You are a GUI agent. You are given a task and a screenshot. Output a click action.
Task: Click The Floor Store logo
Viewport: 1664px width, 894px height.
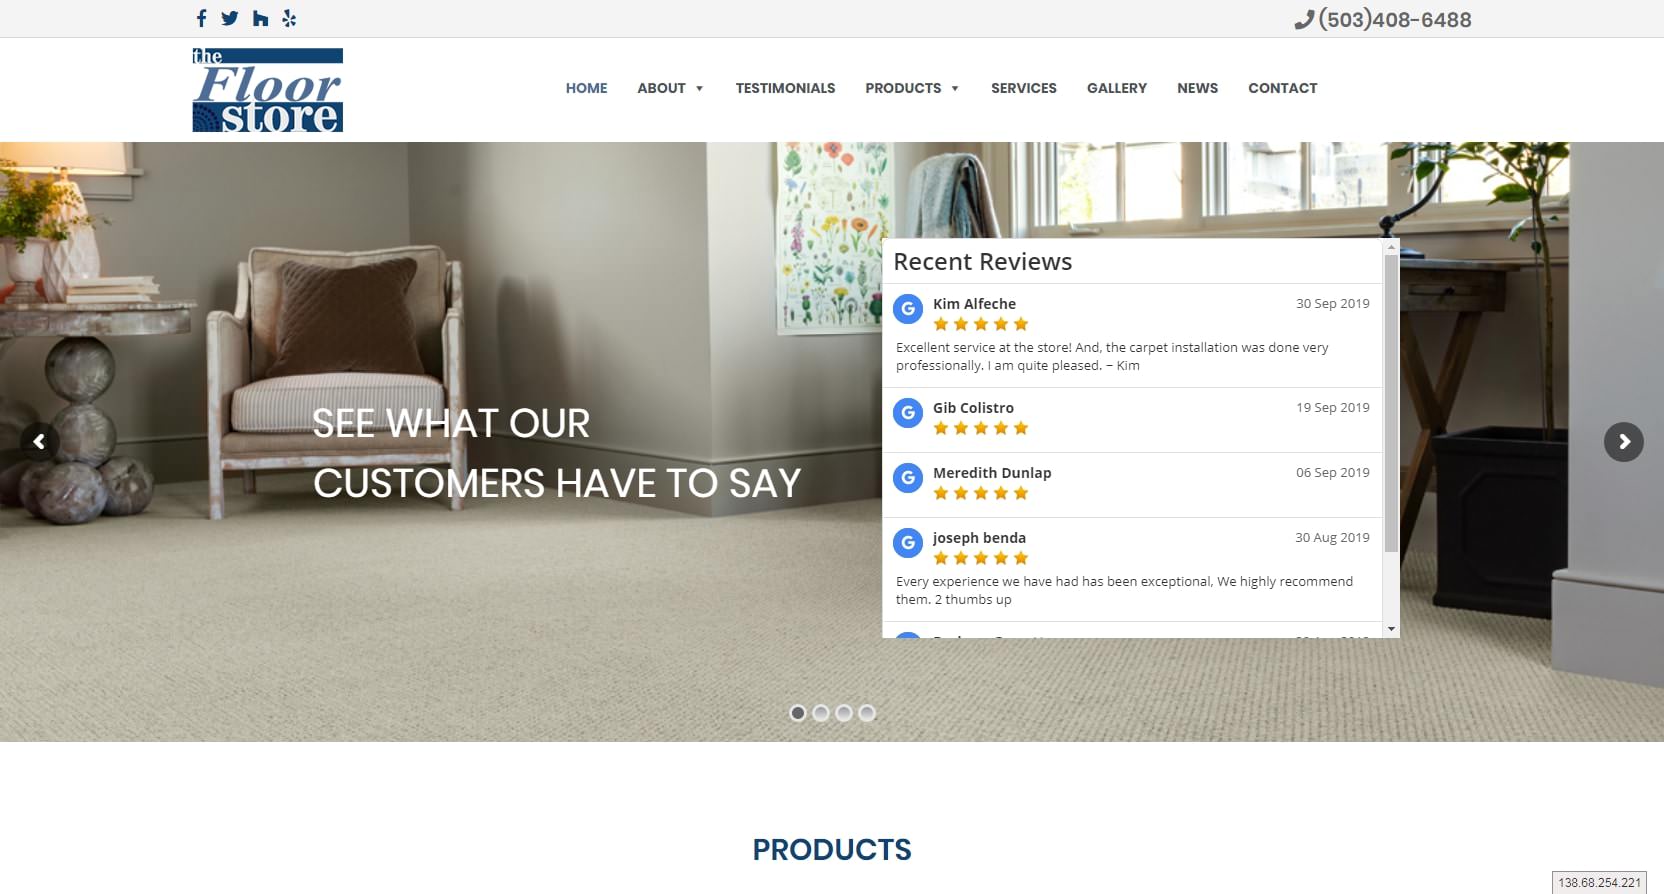point(267,90)
